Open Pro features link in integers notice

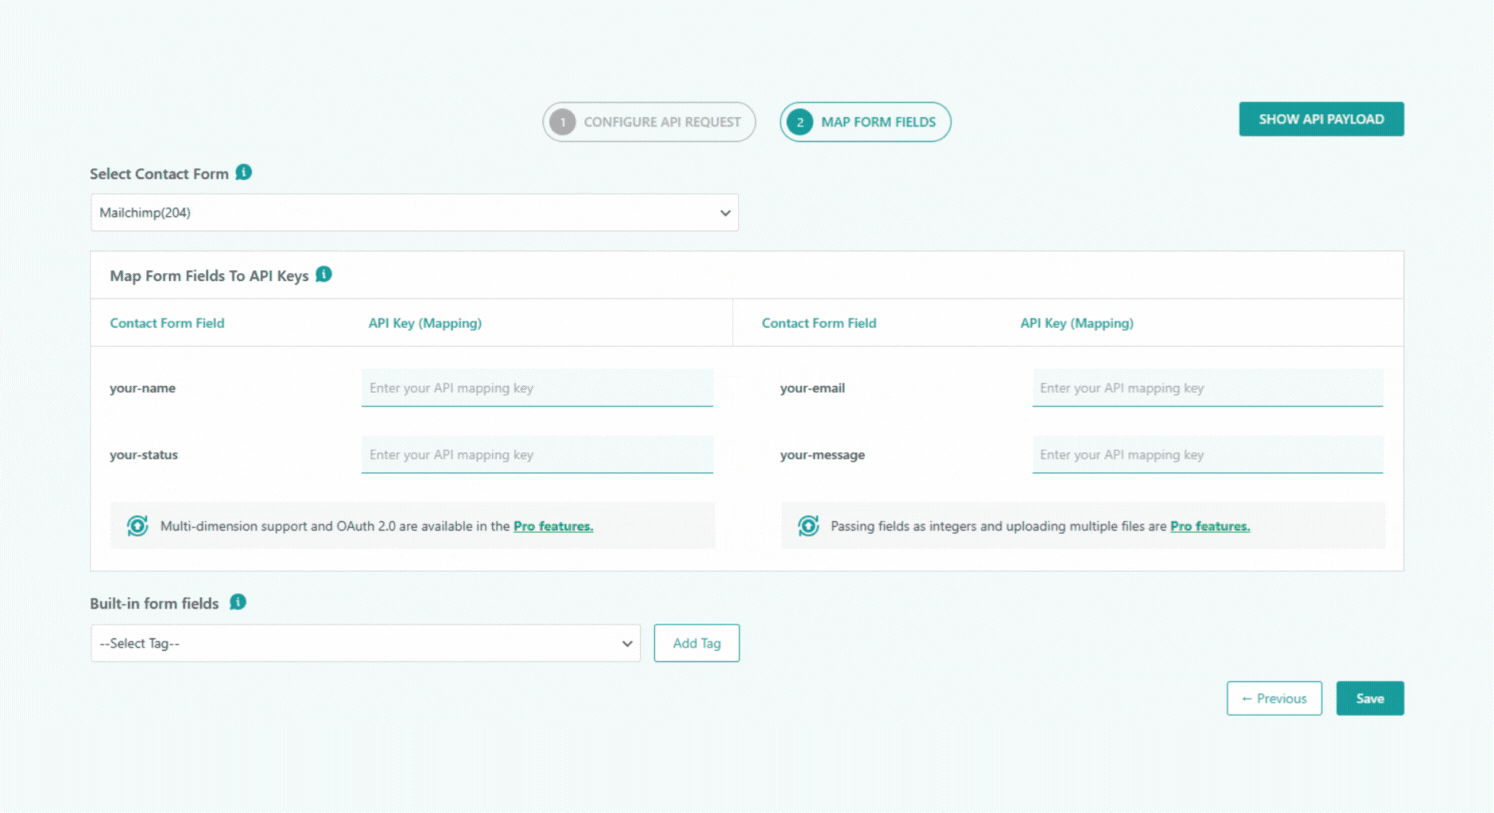coord(1210,526)
